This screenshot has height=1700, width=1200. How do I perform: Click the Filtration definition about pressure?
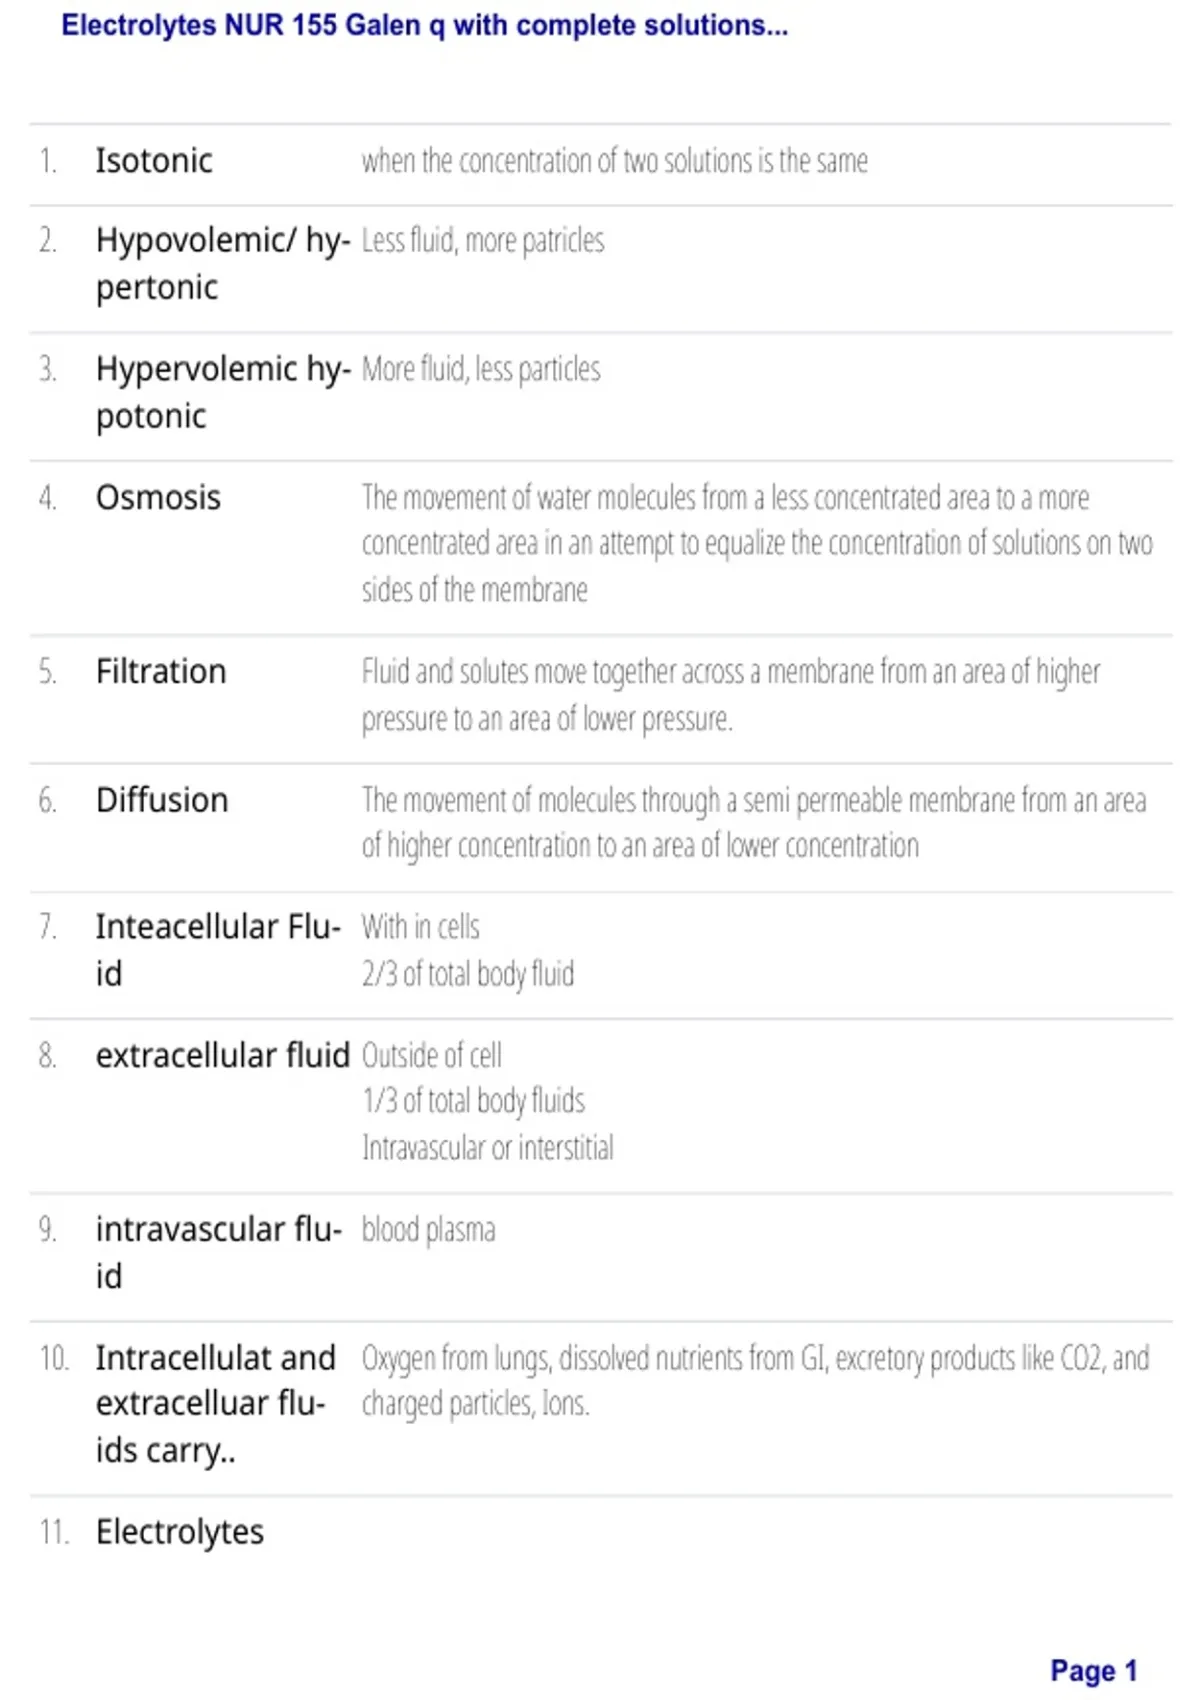point(731,695)
